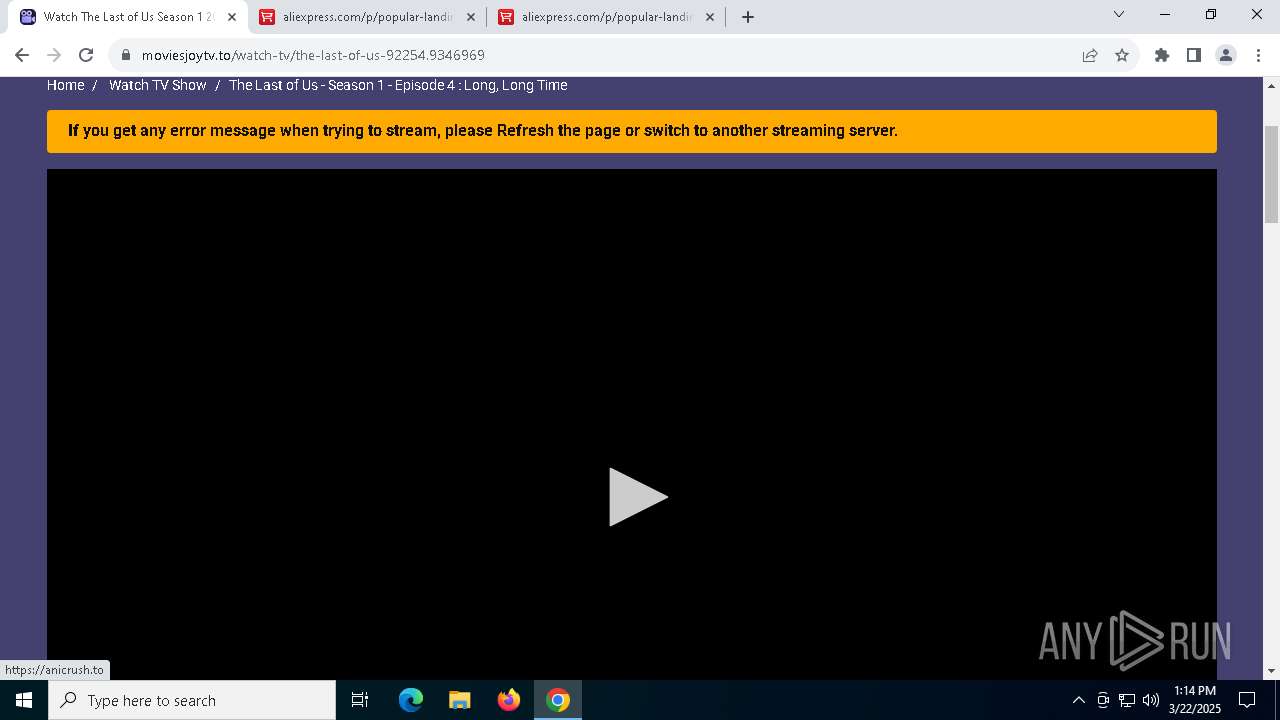
Task: Close the first aliexpress tab
Action: click(x=471, y=17)
